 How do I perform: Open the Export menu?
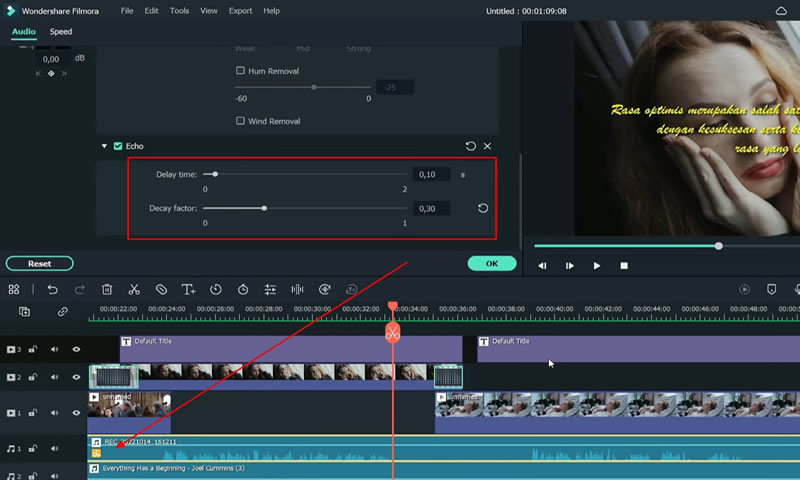240,11
